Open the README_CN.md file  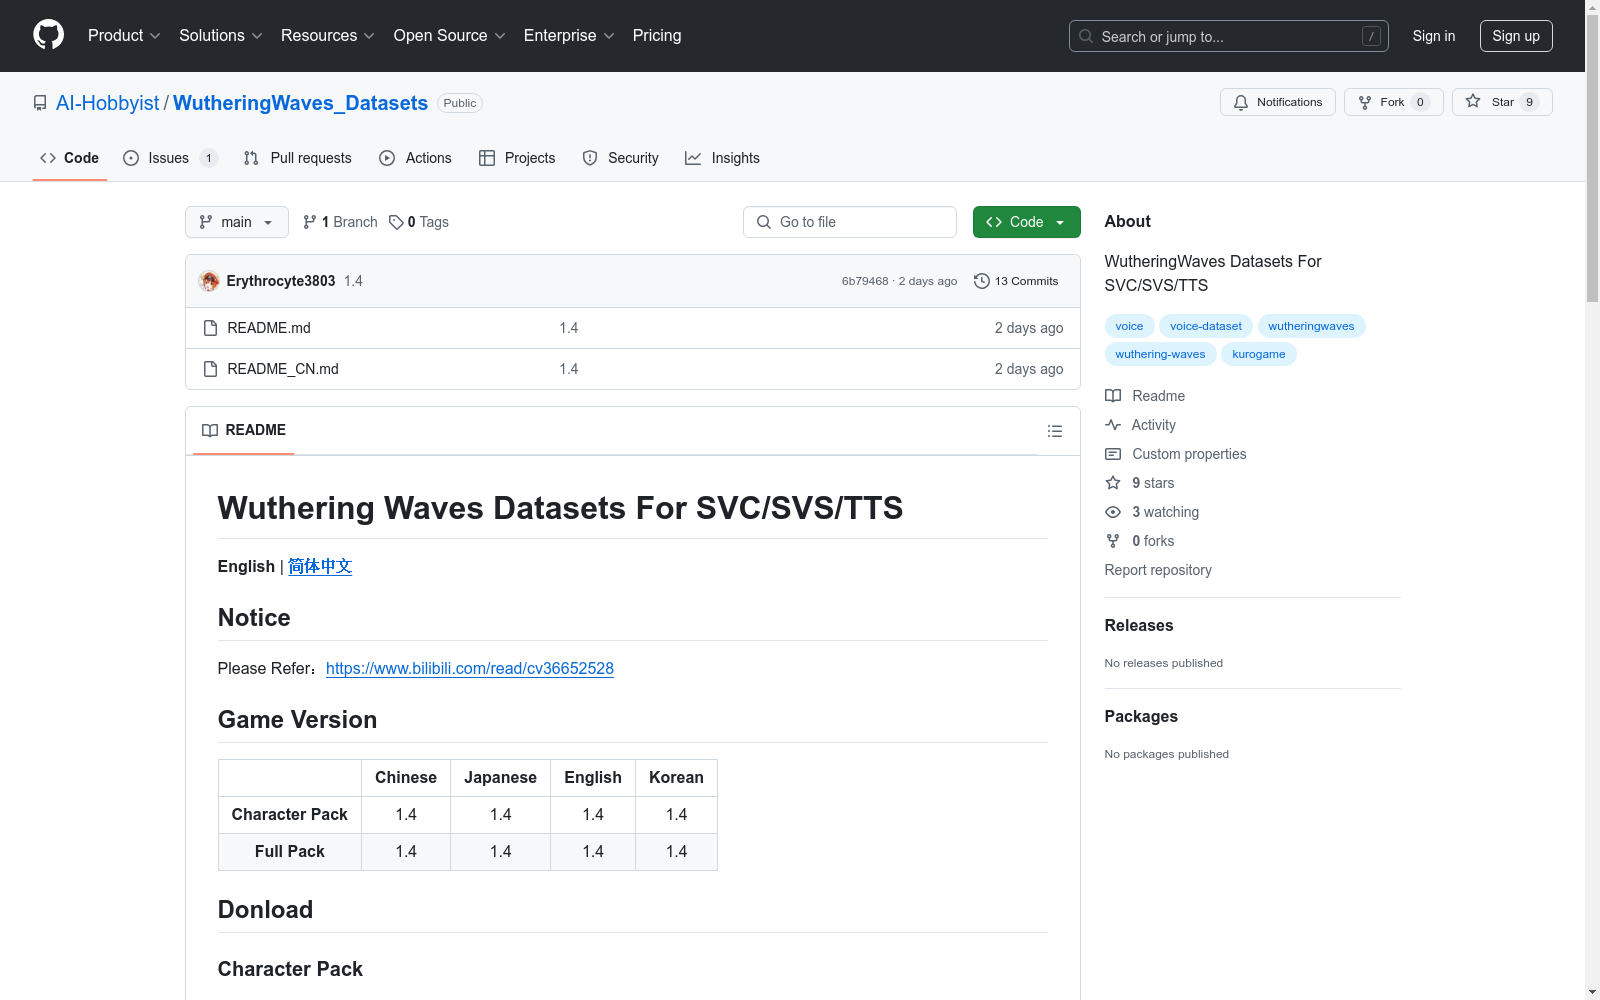click(283, 369)
